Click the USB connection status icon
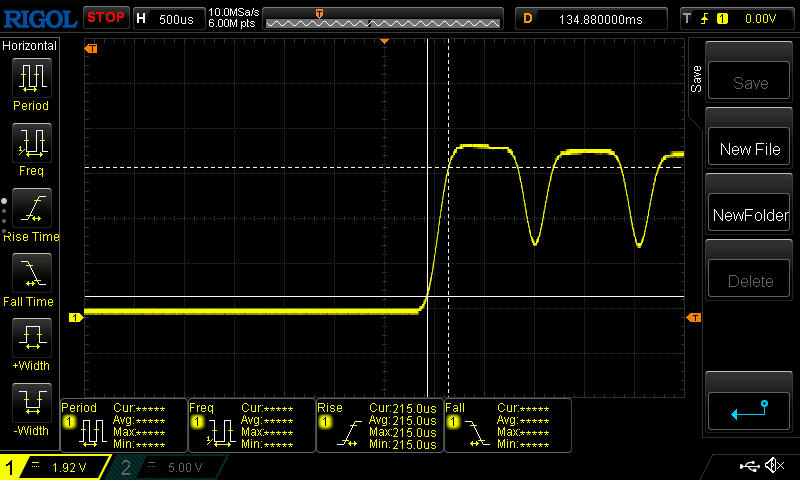 tap(749, 465)
